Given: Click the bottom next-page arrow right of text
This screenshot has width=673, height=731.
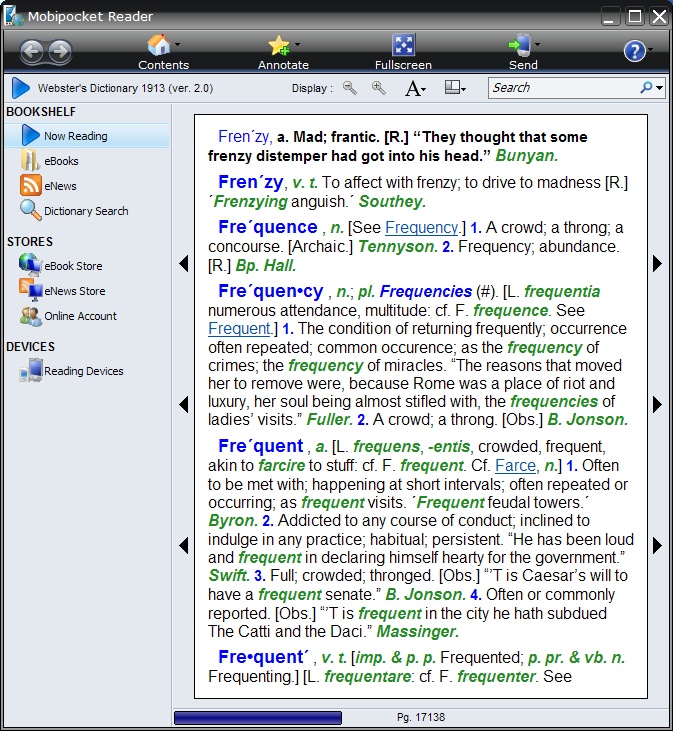Looking at the screenshot, I should pos(657,545).
